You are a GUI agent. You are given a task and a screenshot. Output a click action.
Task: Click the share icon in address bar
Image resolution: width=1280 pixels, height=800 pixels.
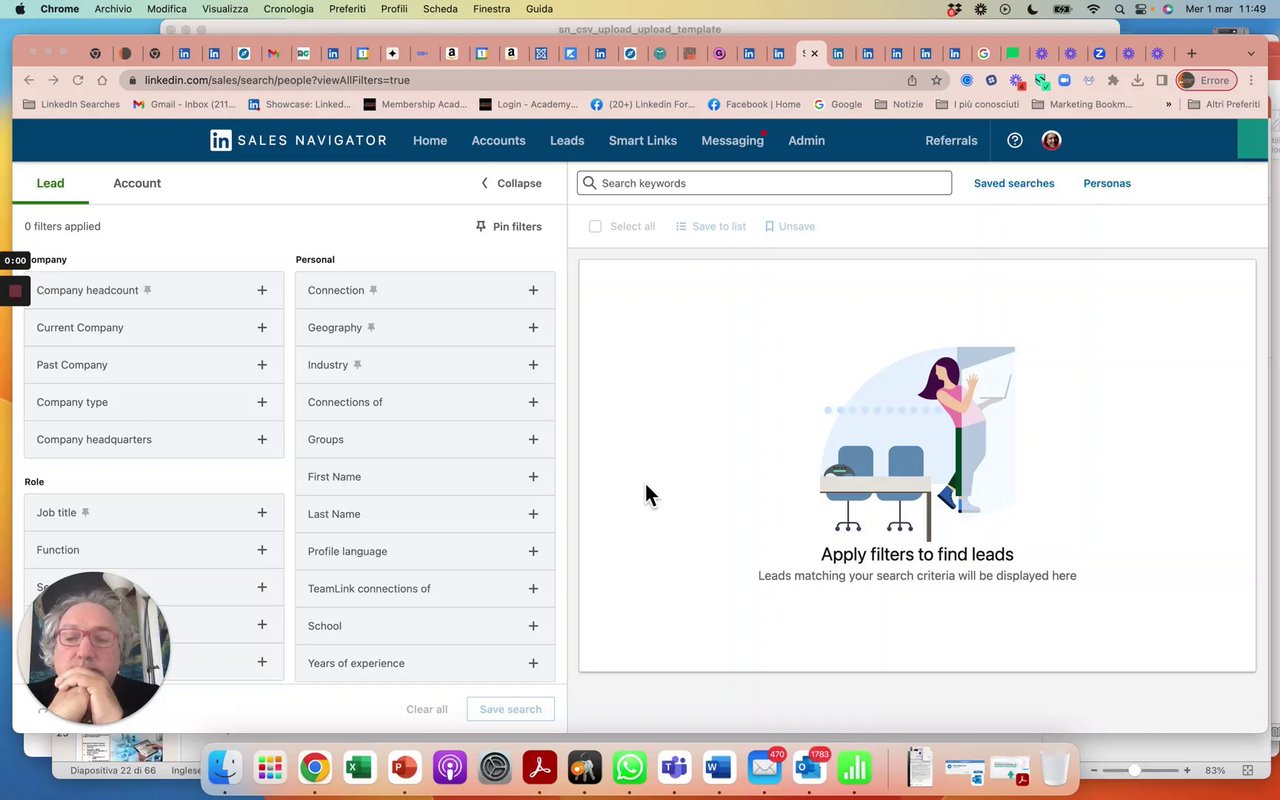[912, 80]
